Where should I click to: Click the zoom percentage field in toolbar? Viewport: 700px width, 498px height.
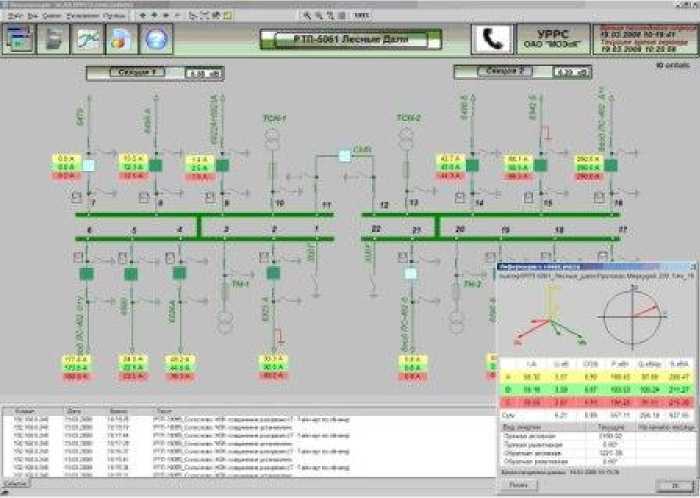(x=362, y=15)
